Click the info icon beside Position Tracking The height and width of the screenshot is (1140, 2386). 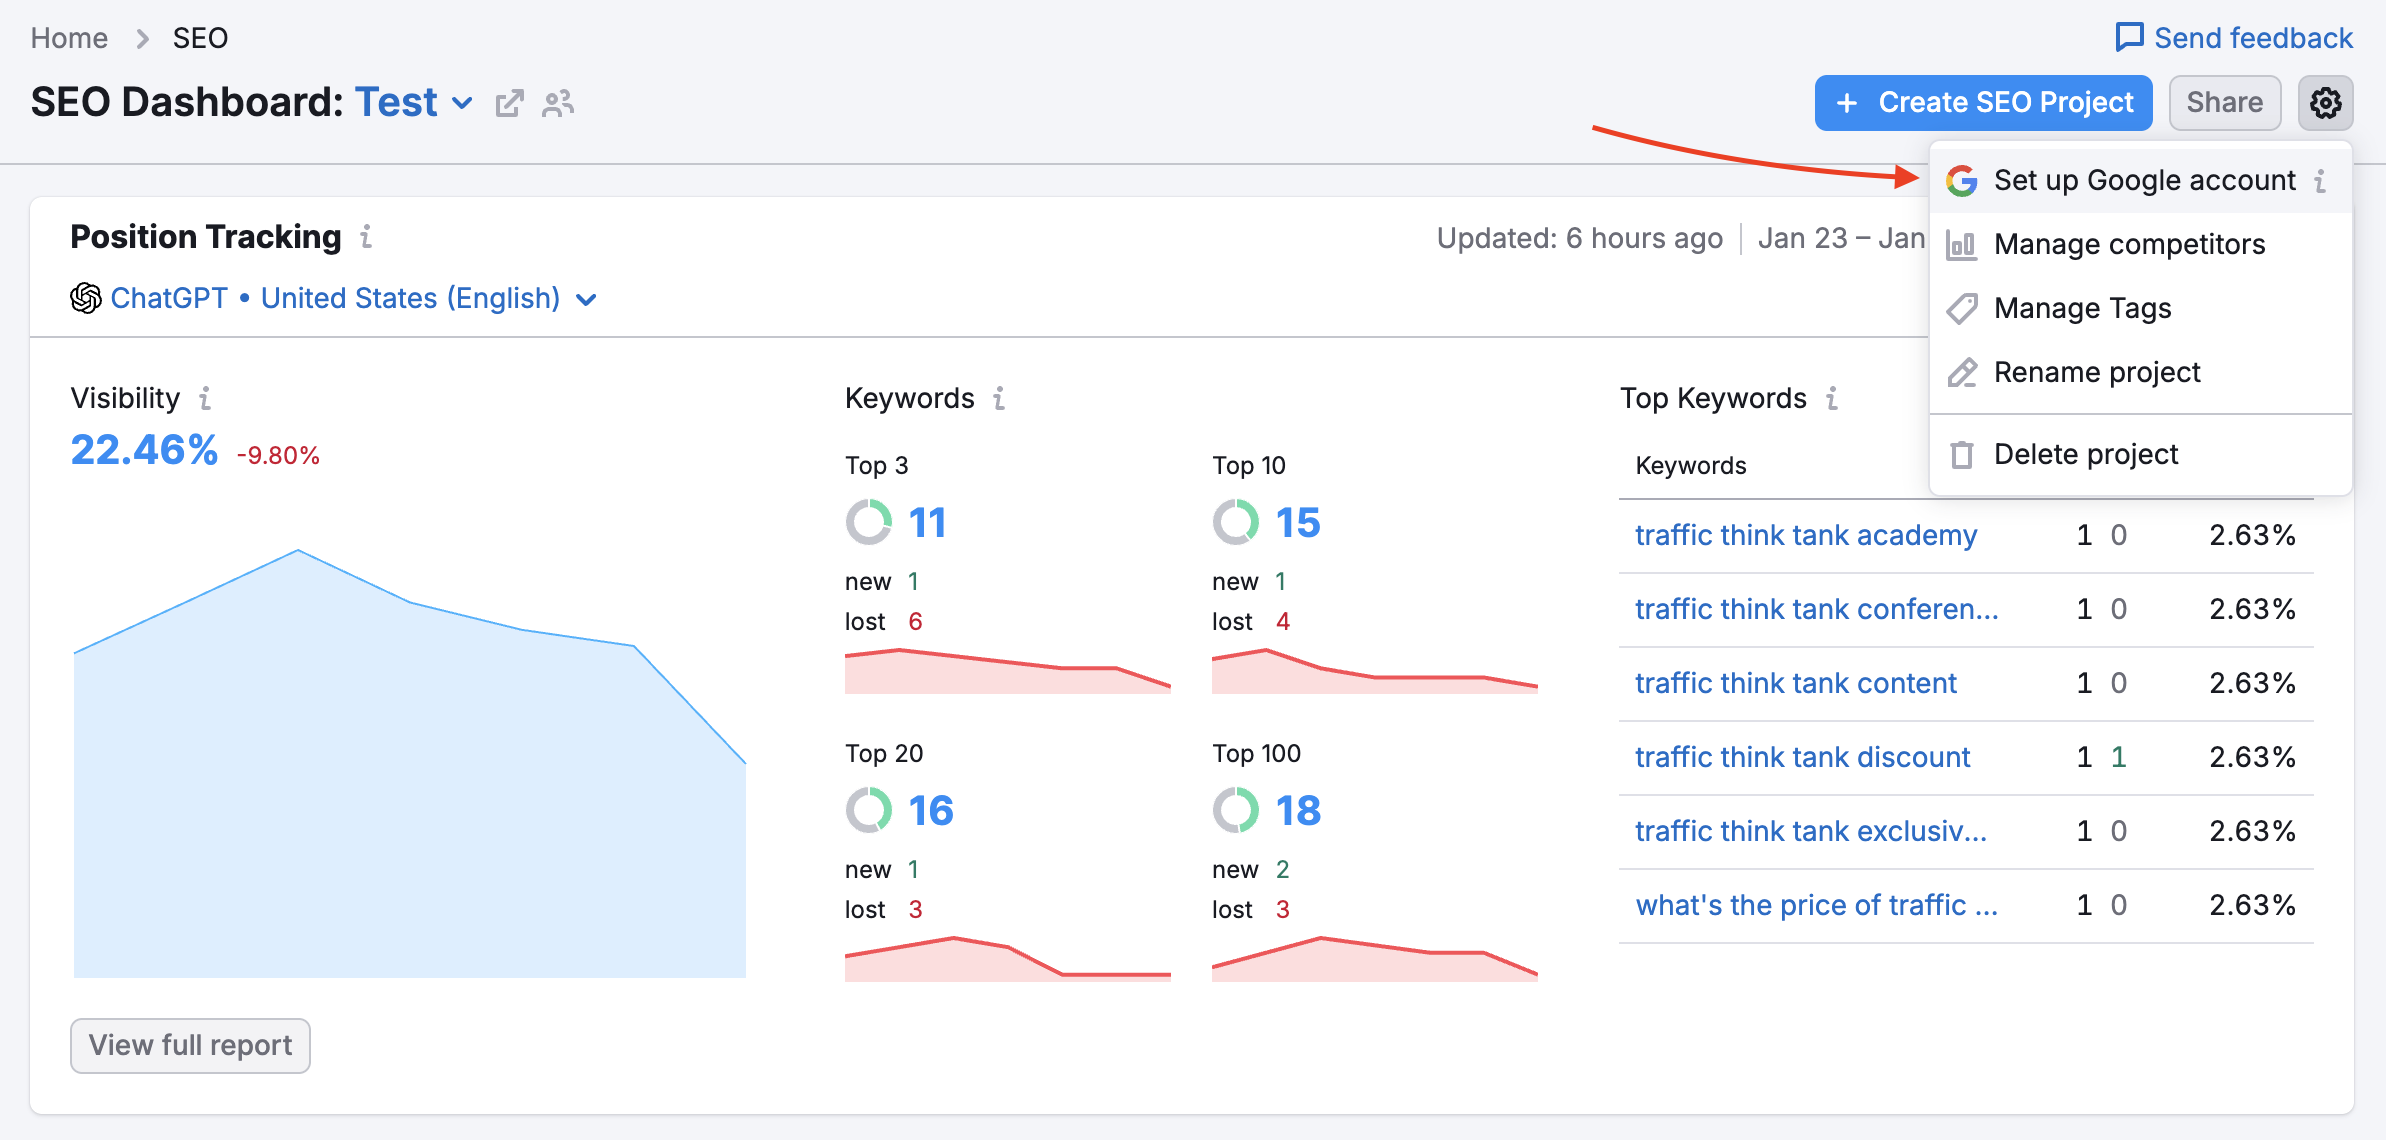coord(367,238)
